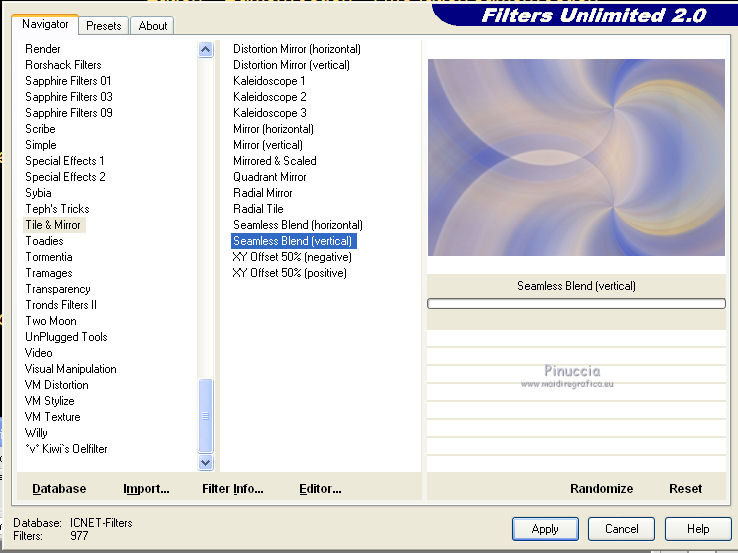The height and width of the screenshot is (553, 738).
Task: Select Visual Manipulation category
Action: coord(71,369)
